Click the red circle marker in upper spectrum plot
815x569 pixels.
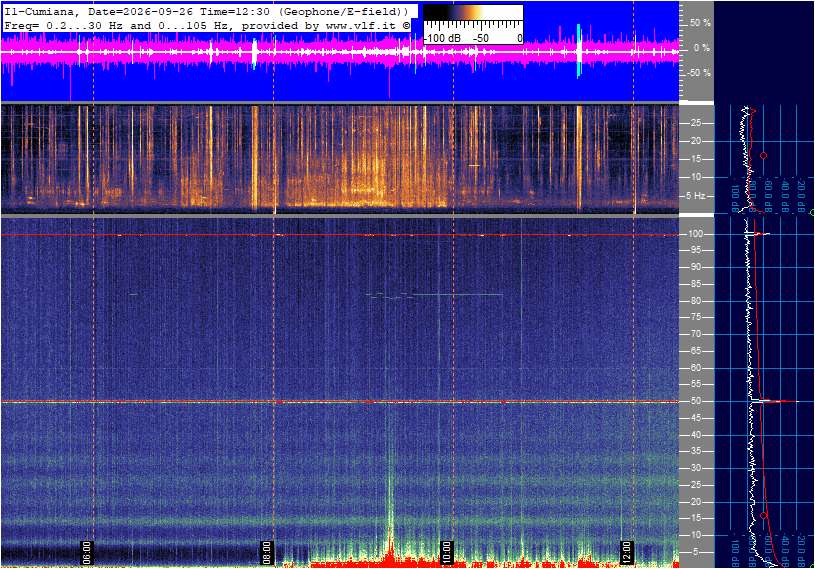click(764, 156)
